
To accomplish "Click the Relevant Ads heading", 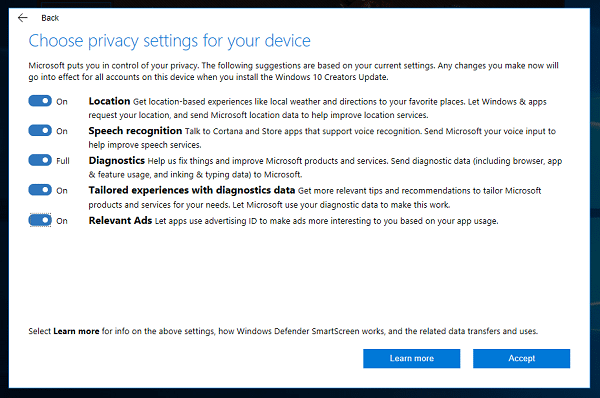I will pos(120,220).
